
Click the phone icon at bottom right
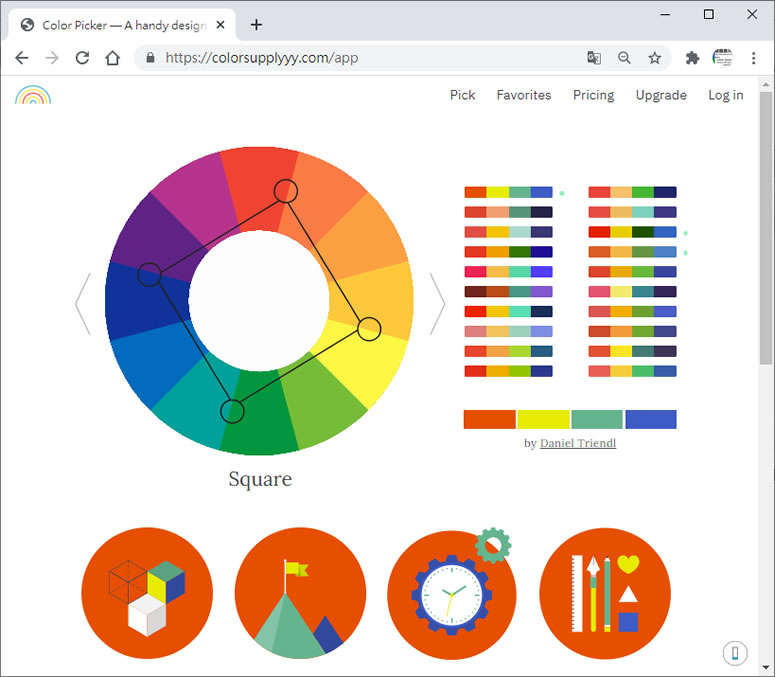click(735, 653)
